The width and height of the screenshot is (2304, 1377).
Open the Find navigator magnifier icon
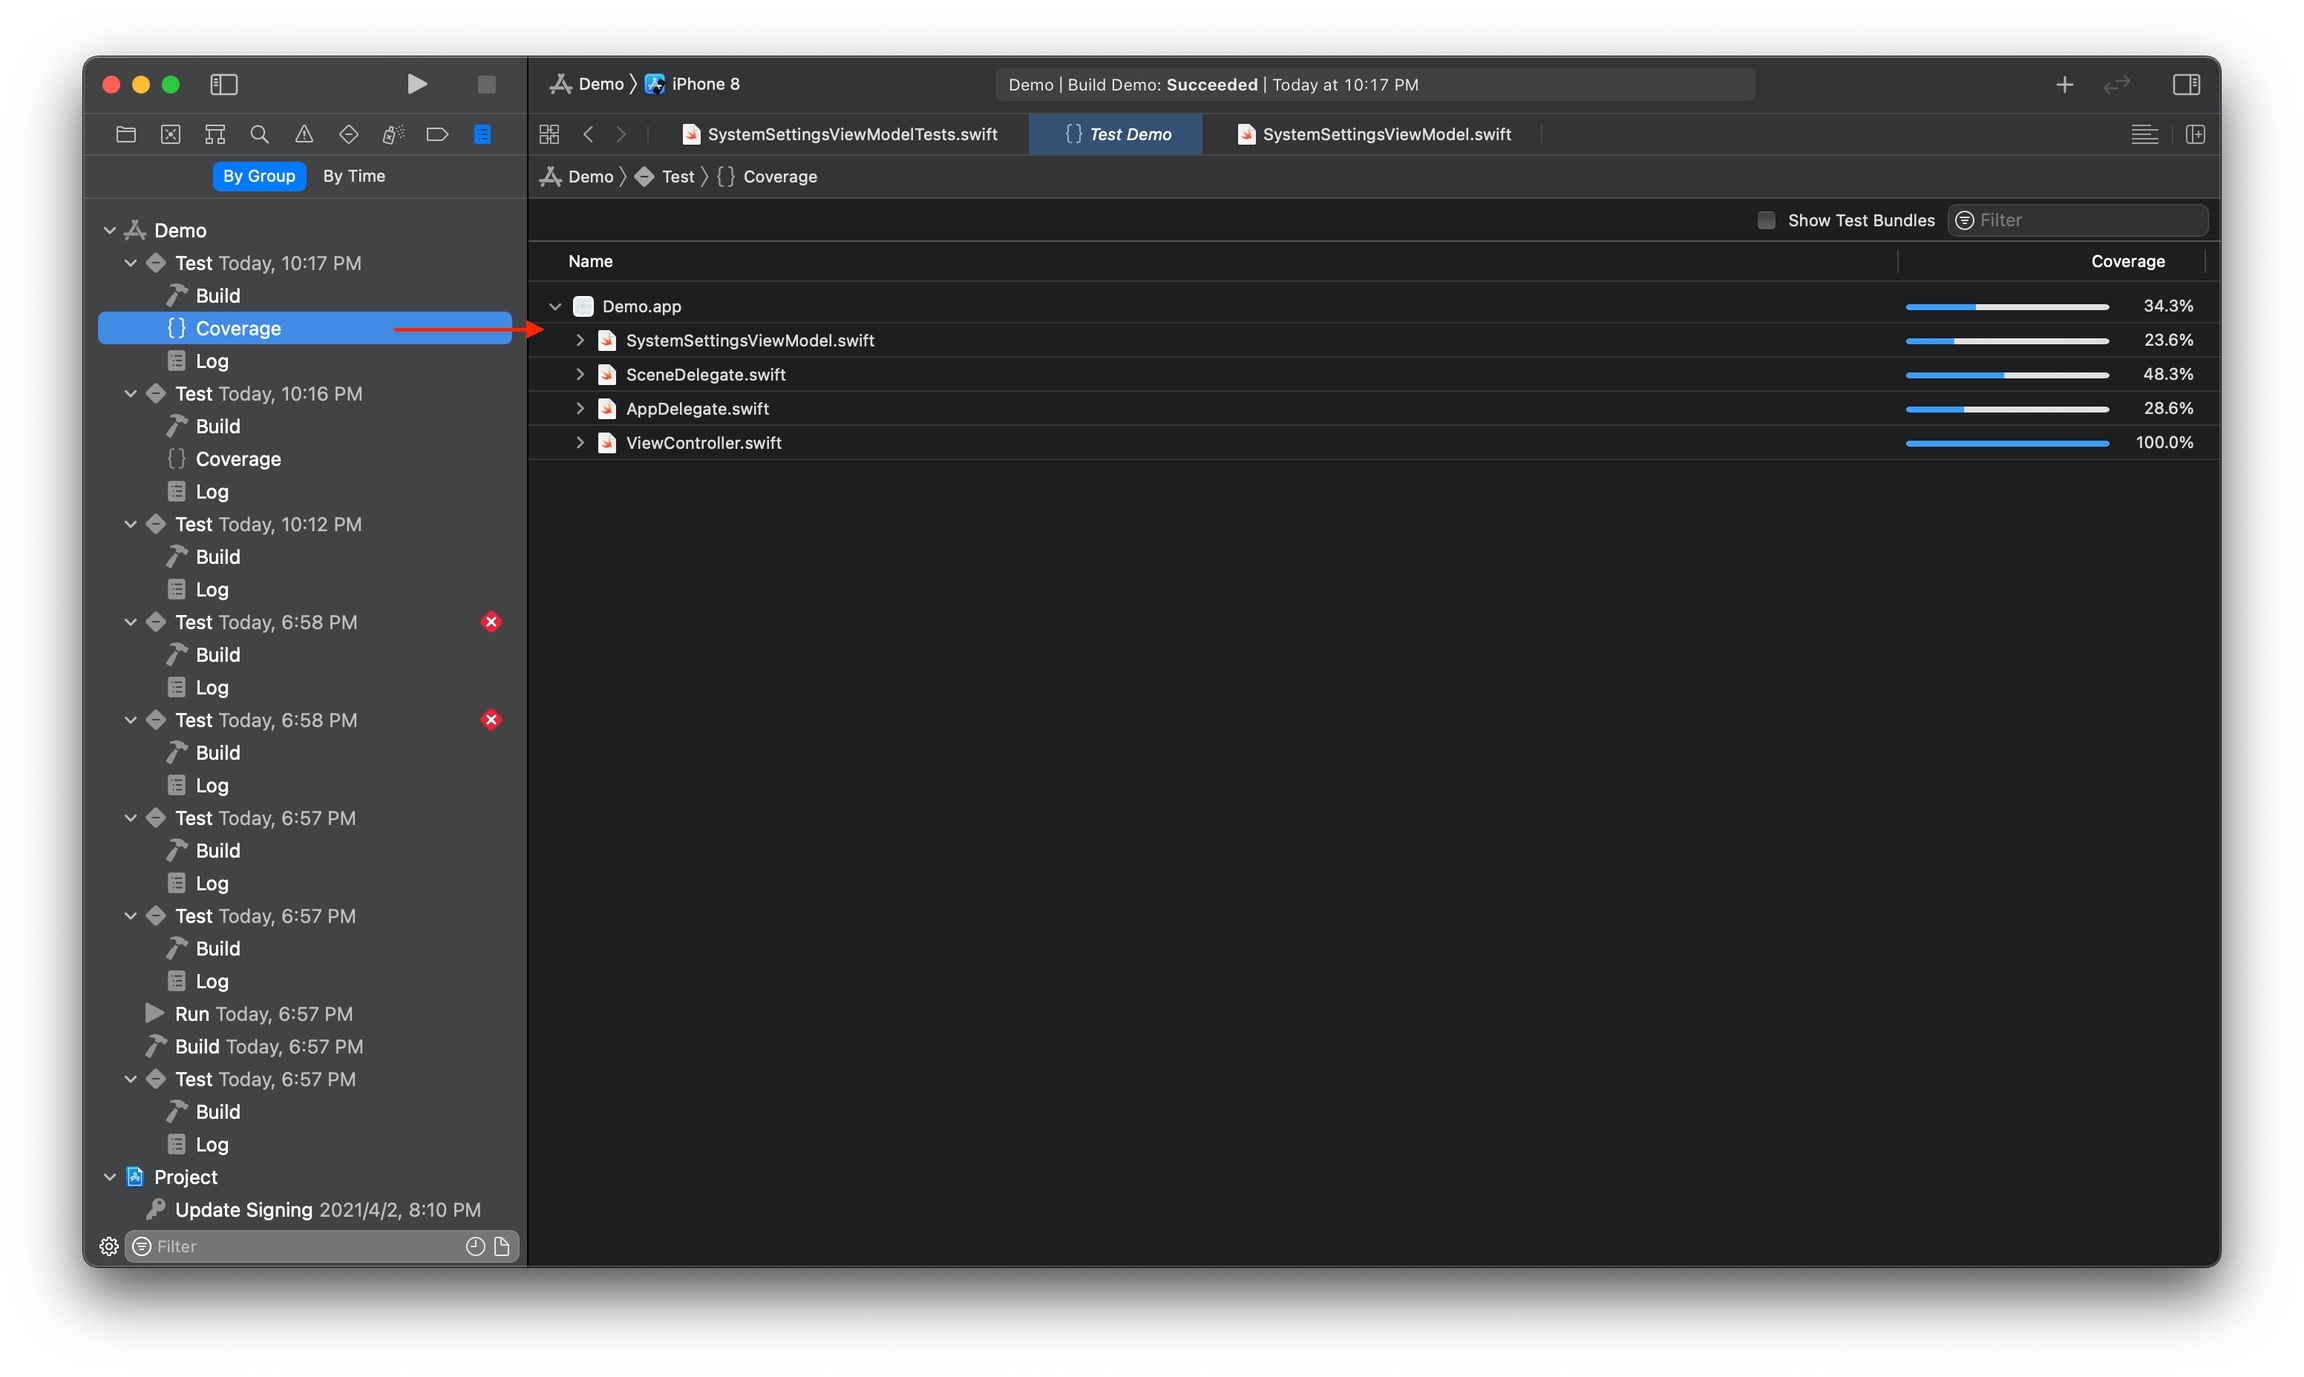click(259, 134)
